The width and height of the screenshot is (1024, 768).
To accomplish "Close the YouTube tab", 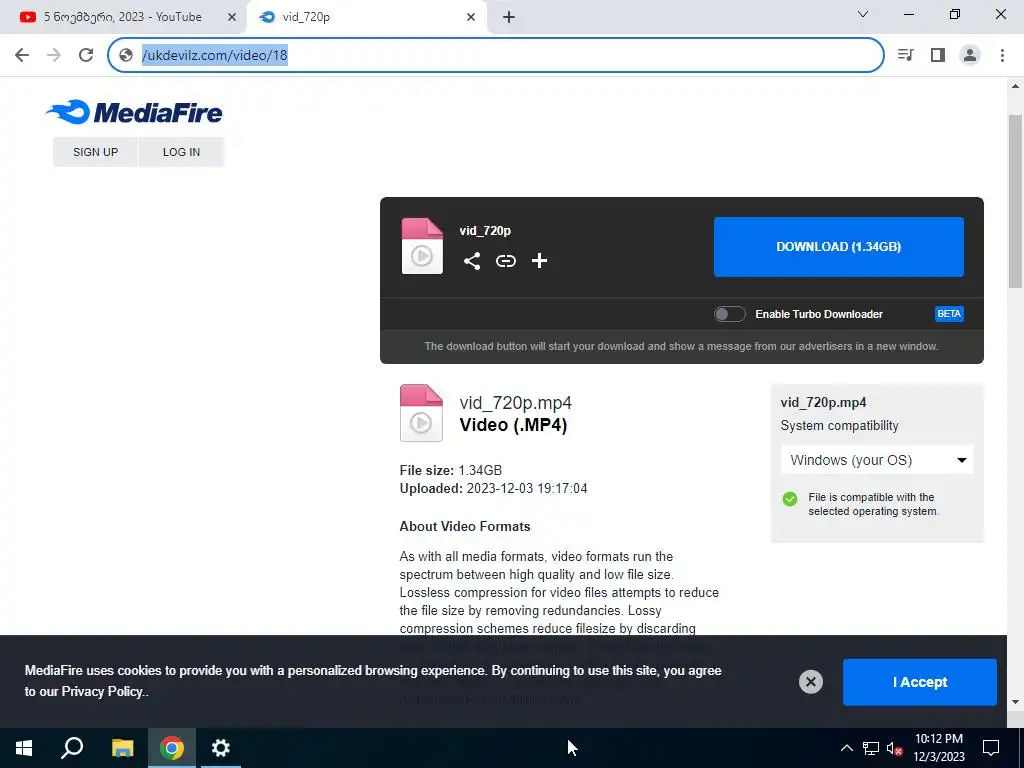I will tap(232, 17).
